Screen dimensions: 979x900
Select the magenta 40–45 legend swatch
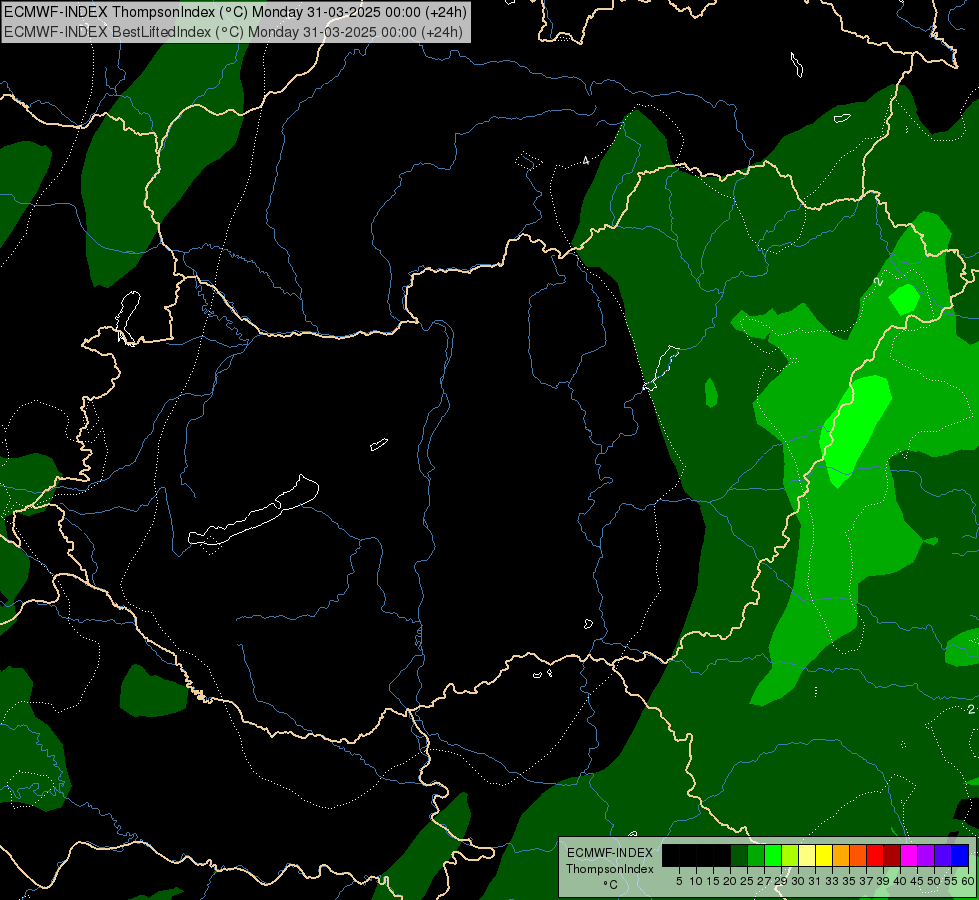909,855
